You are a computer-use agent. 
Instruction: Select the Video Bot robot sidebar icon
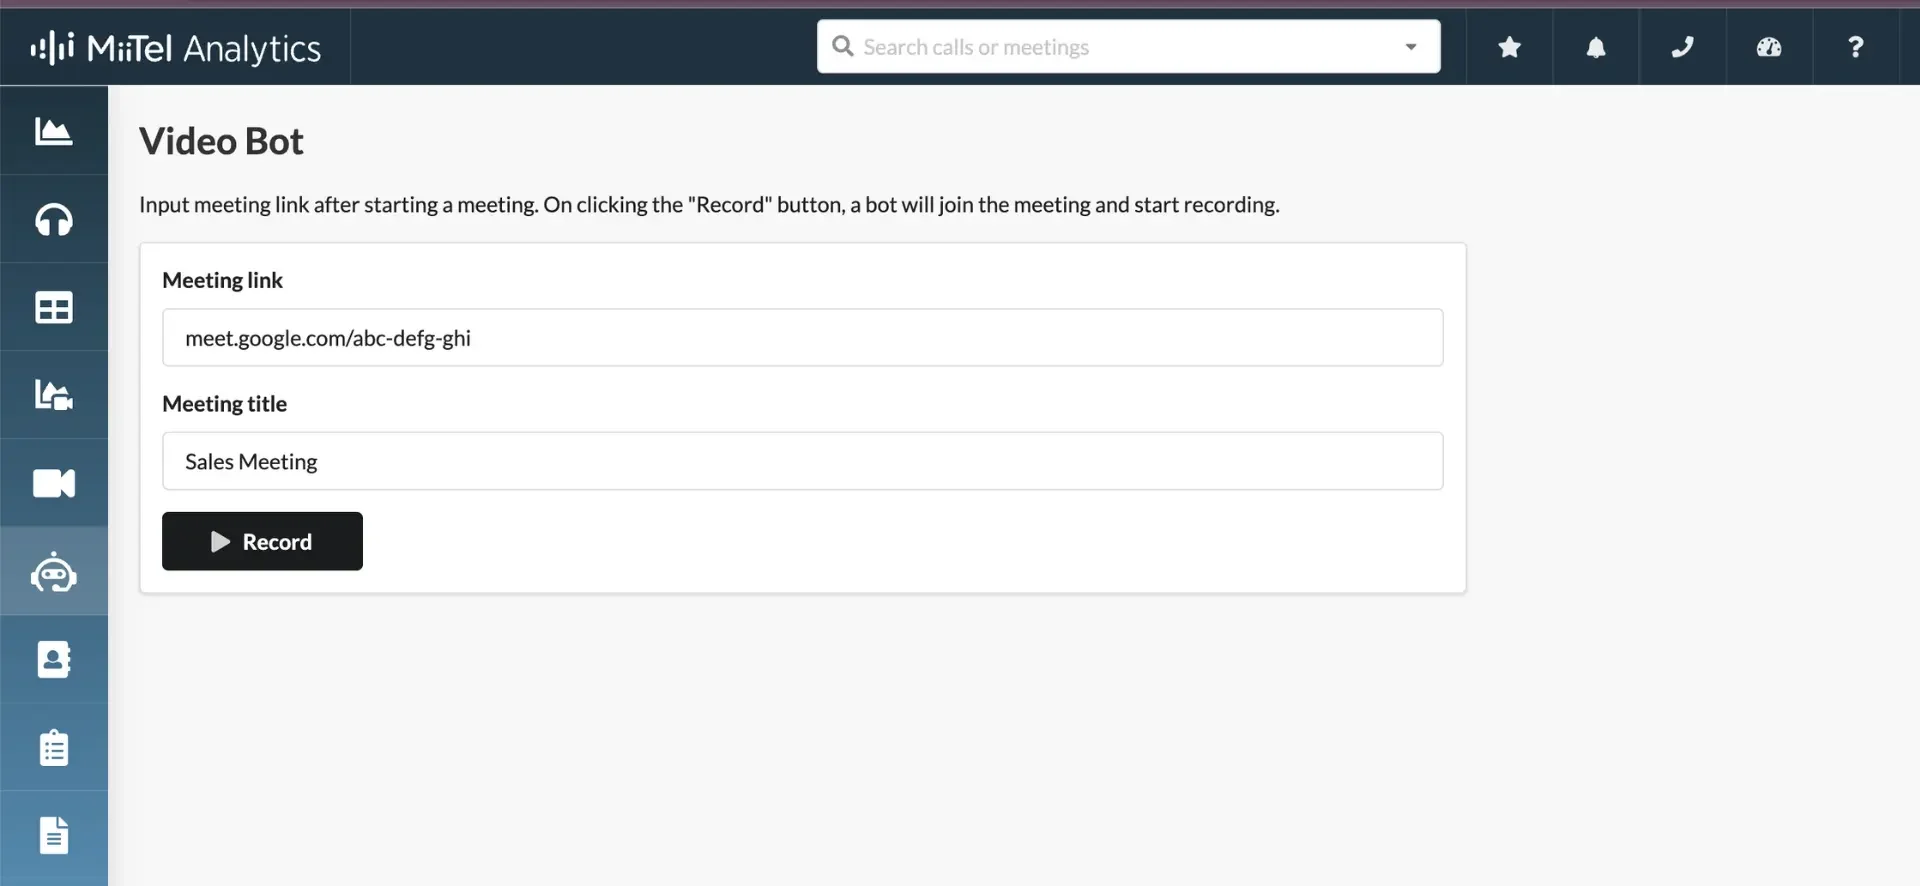pyautogui.click(x=54, y=572)
